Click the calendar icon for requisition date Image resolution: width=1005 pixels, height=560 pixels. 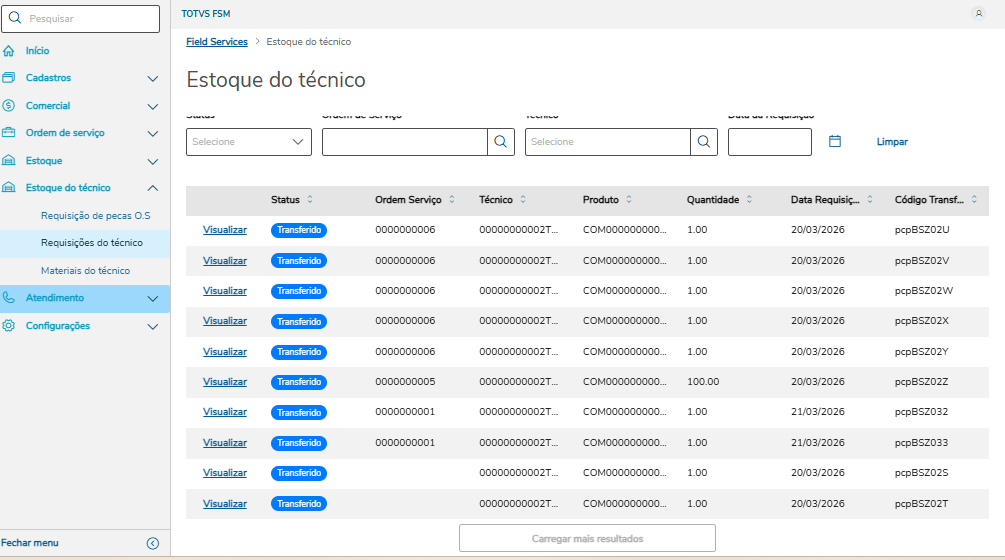pos(835,141)
